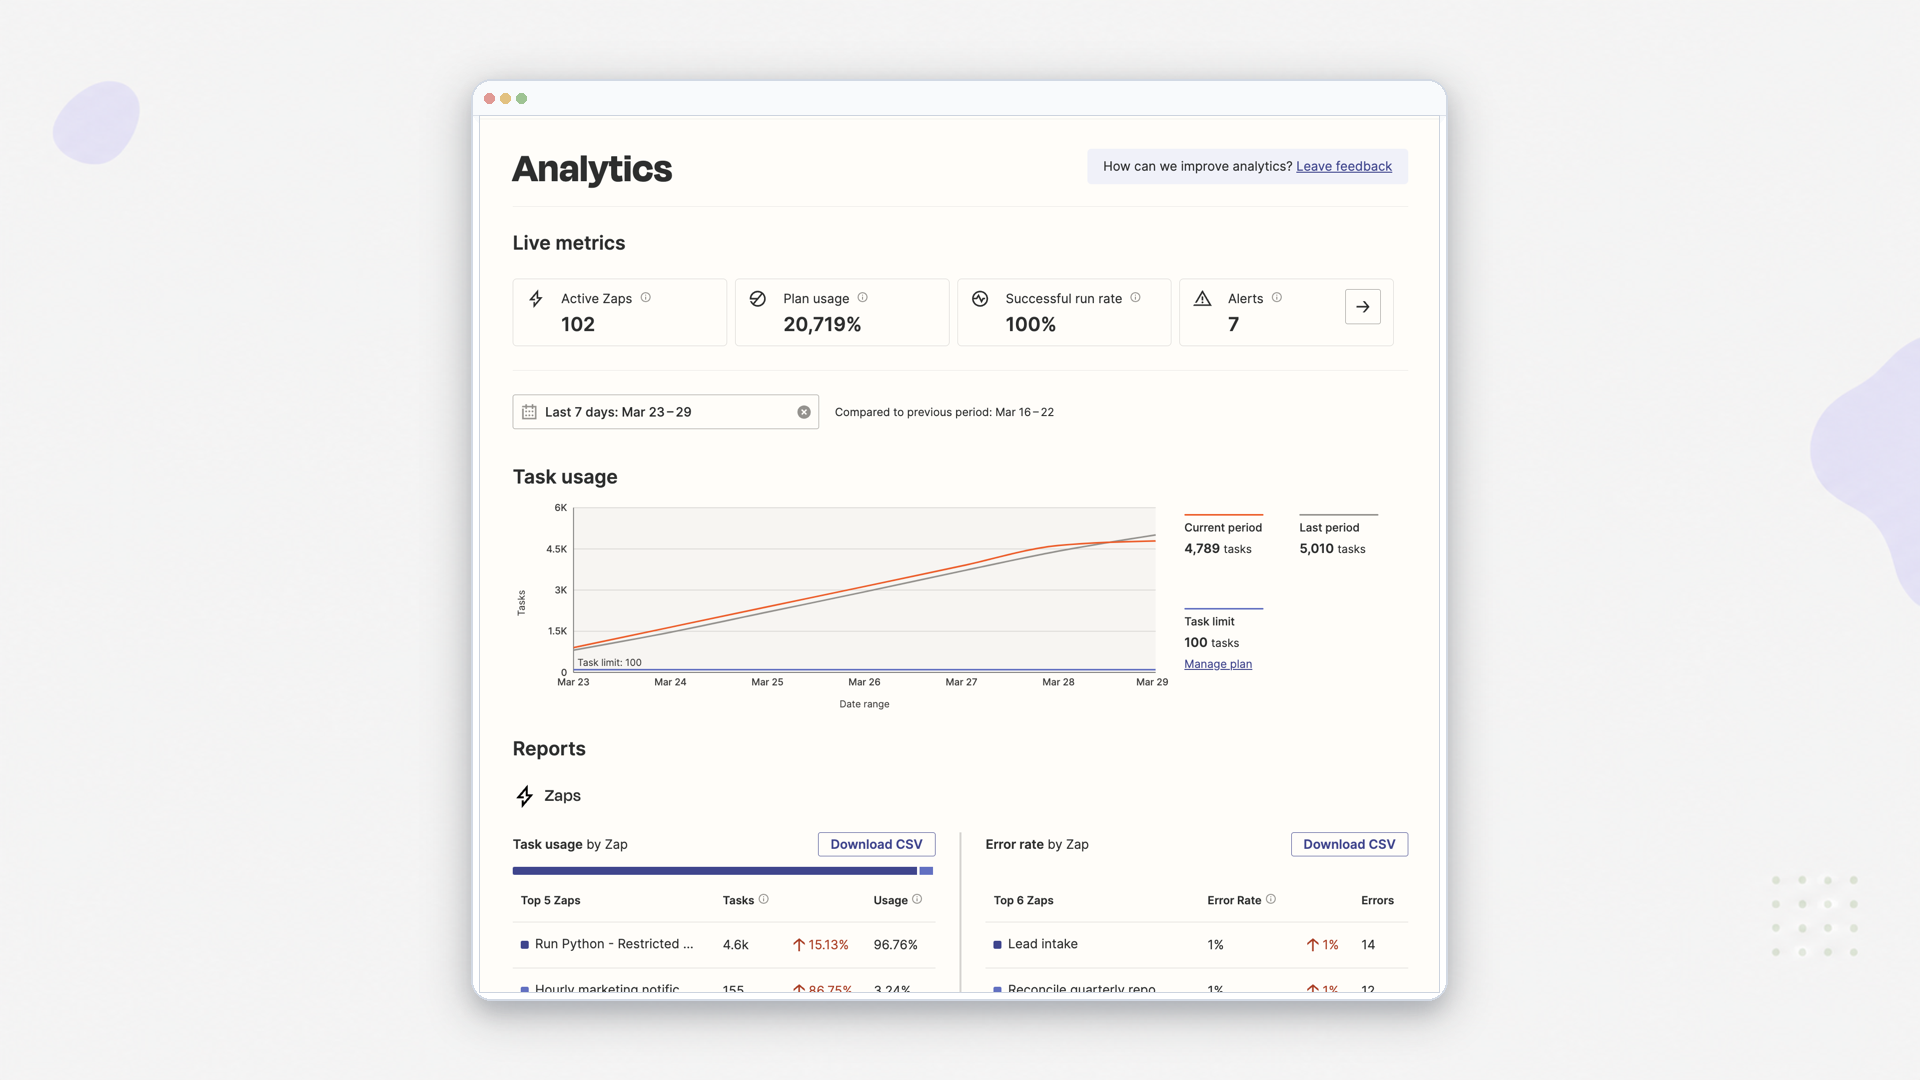This screenshot has height=1080, width=1920.
Task: Show the Plan usage info icon
Action: (x=863, y=297)
